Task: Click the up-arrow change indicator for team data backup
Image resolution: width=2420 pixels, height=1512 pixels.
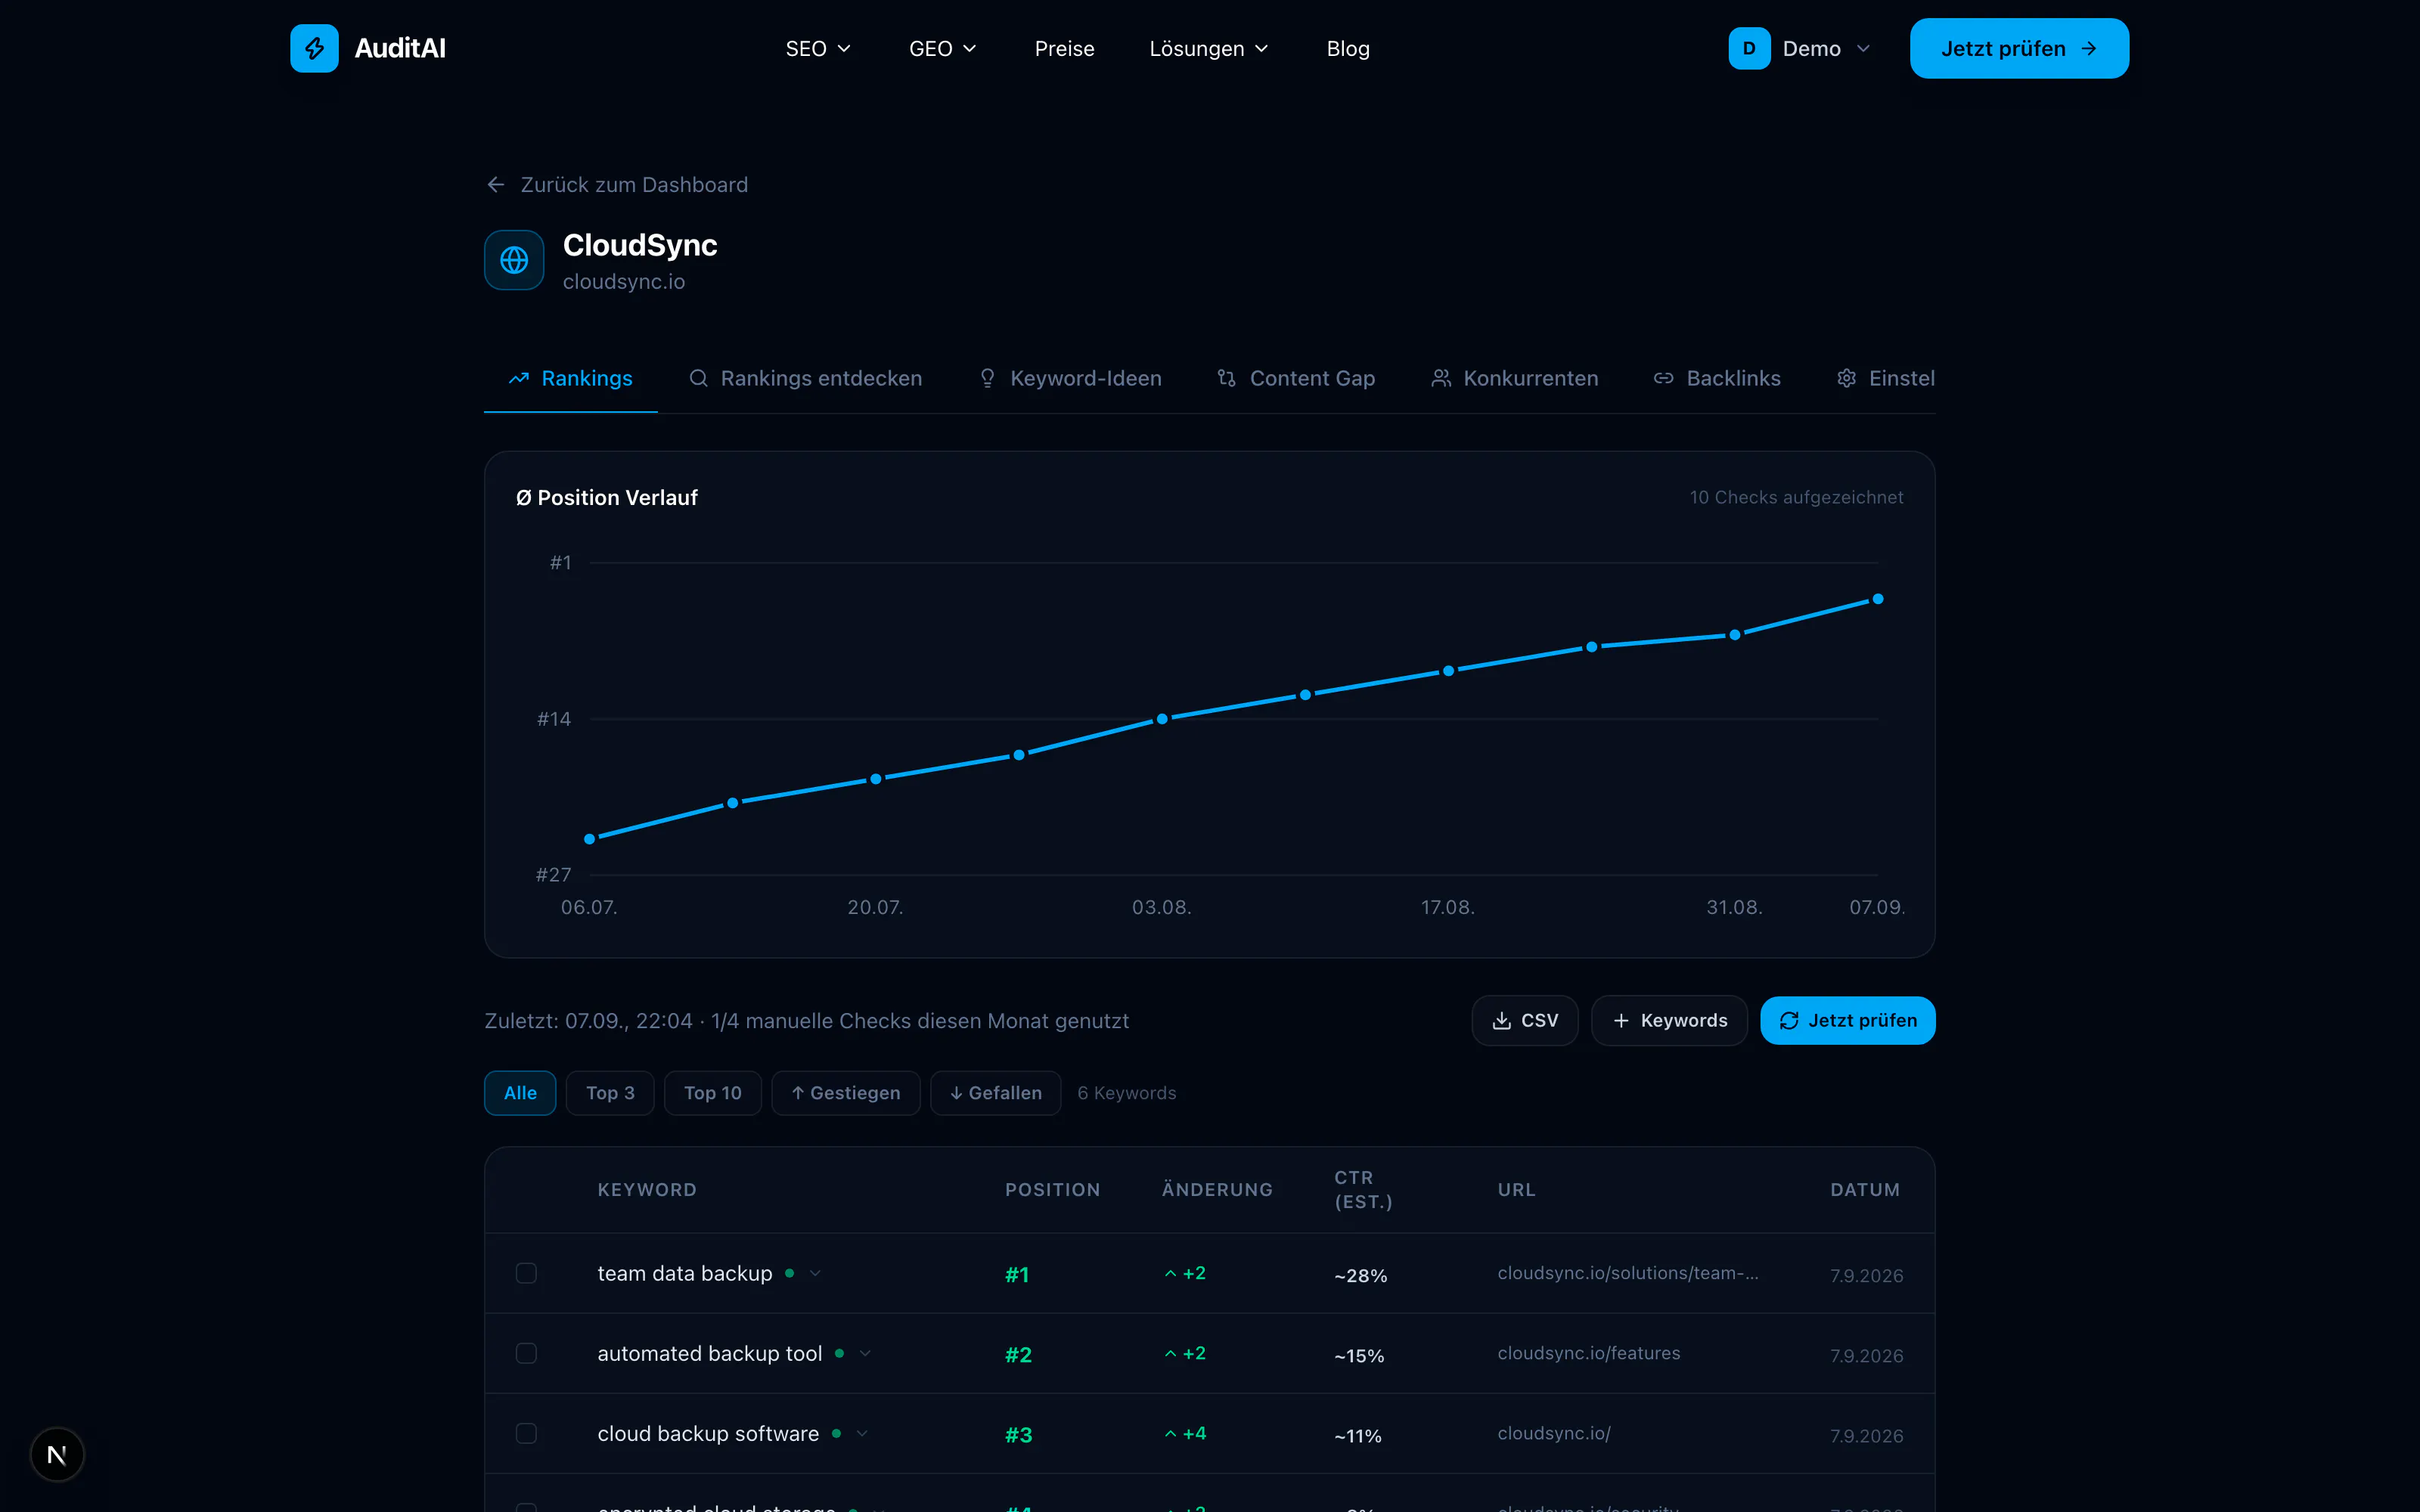Action: click(1185, 1273)
